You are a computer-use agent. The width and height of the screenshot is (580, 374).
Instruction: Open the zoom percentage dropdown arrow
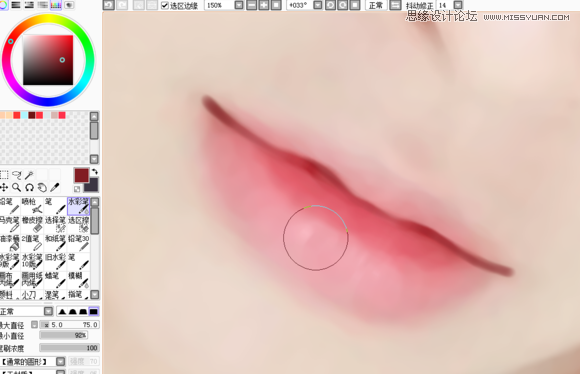coord(239,5)
